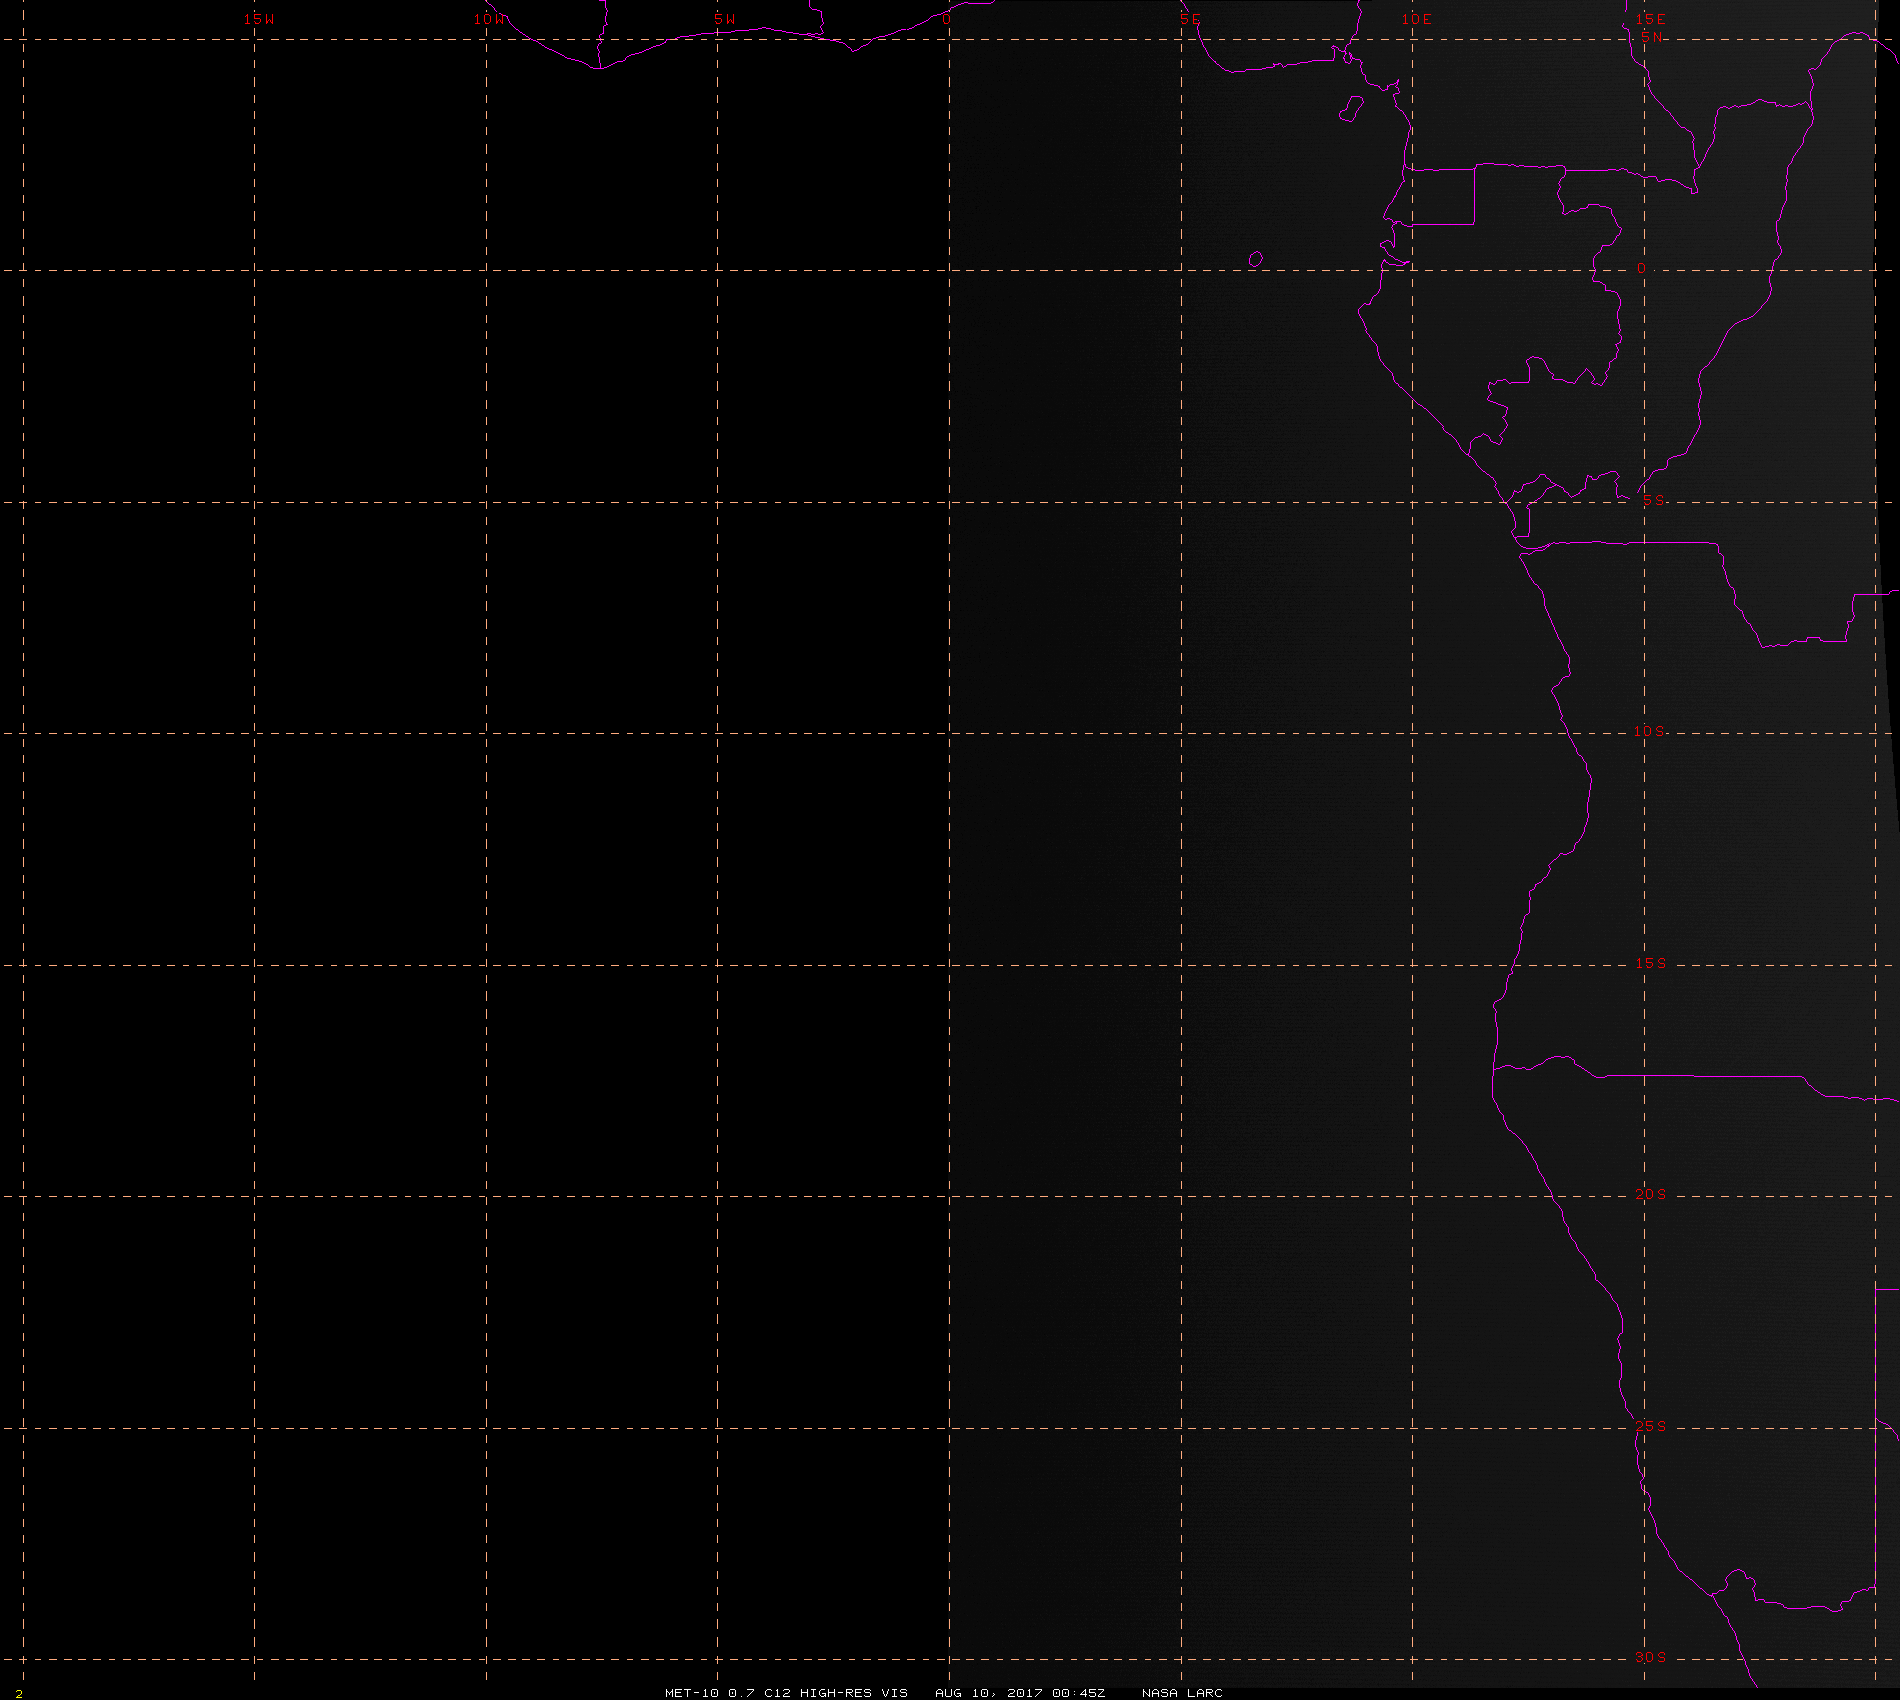The width and height of the screenshot is (1900, 1700).
Task: Click the 10W longitude label
Action: [x=490, y=19]
